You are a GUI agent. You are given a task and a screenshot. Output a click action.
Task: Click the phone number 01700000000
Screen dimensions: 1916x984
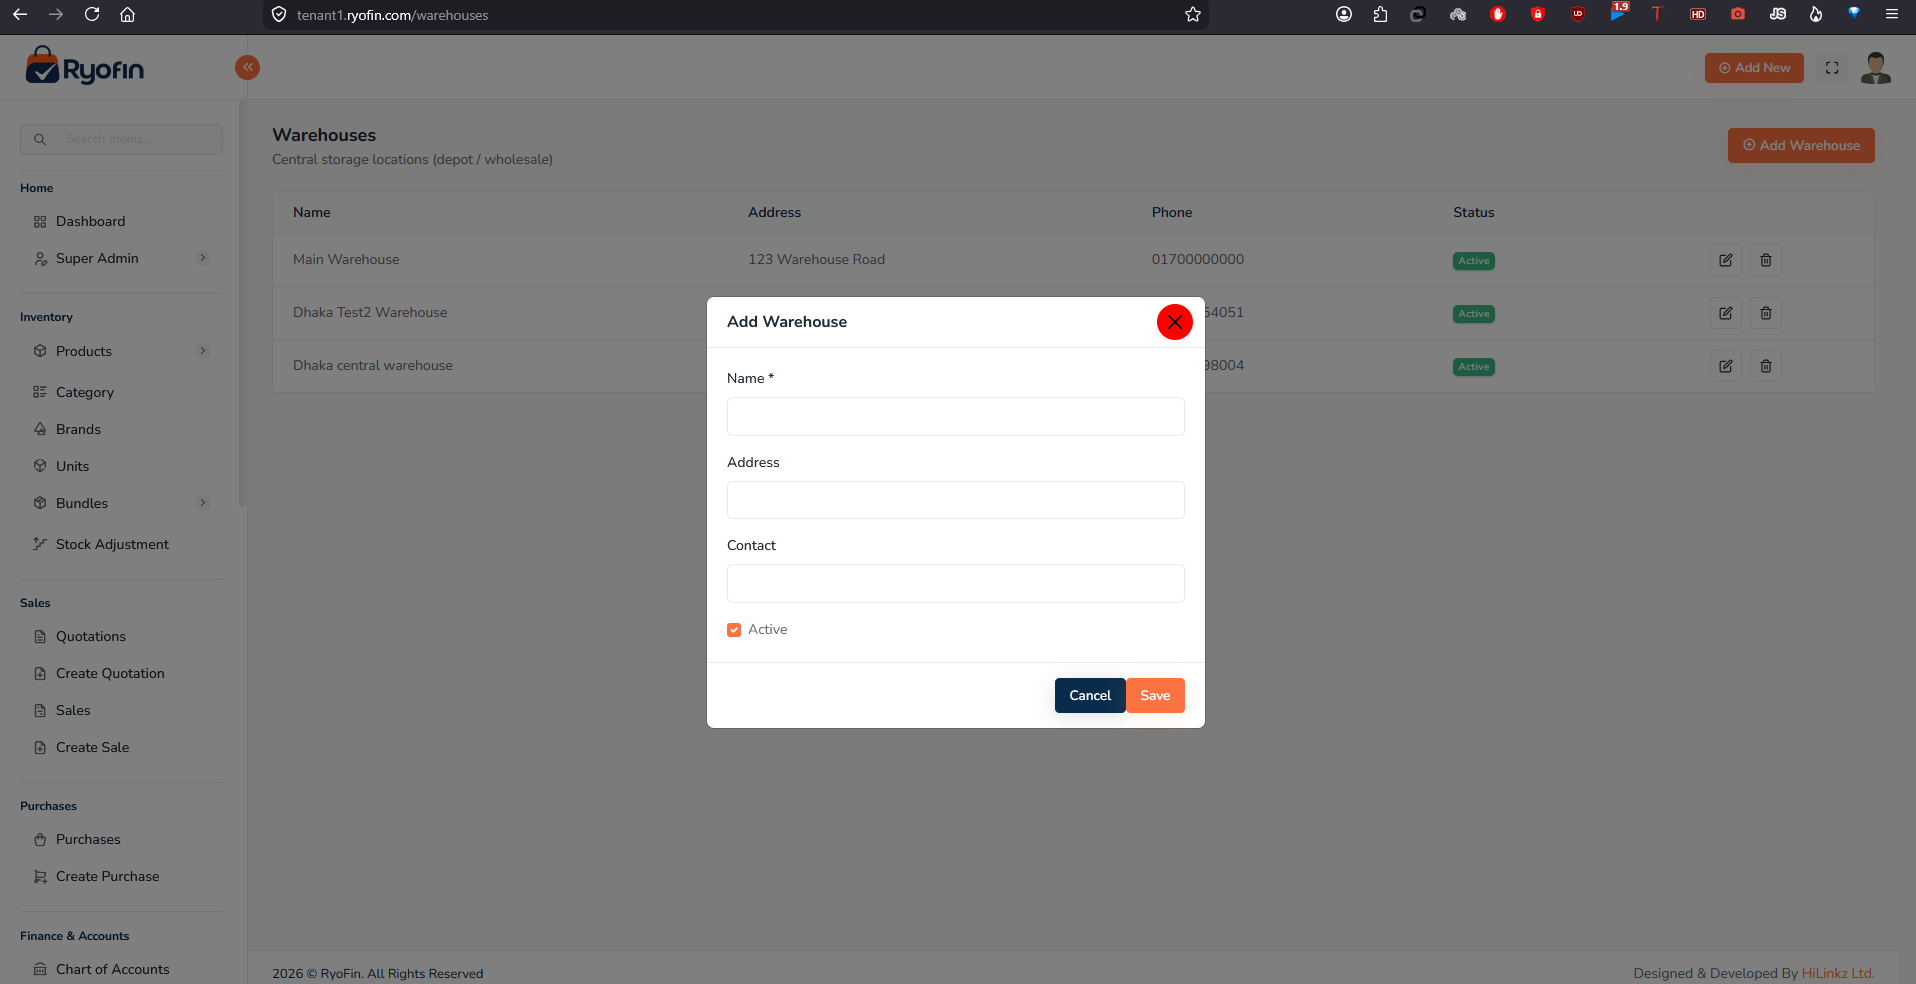tap(1198, 259)
